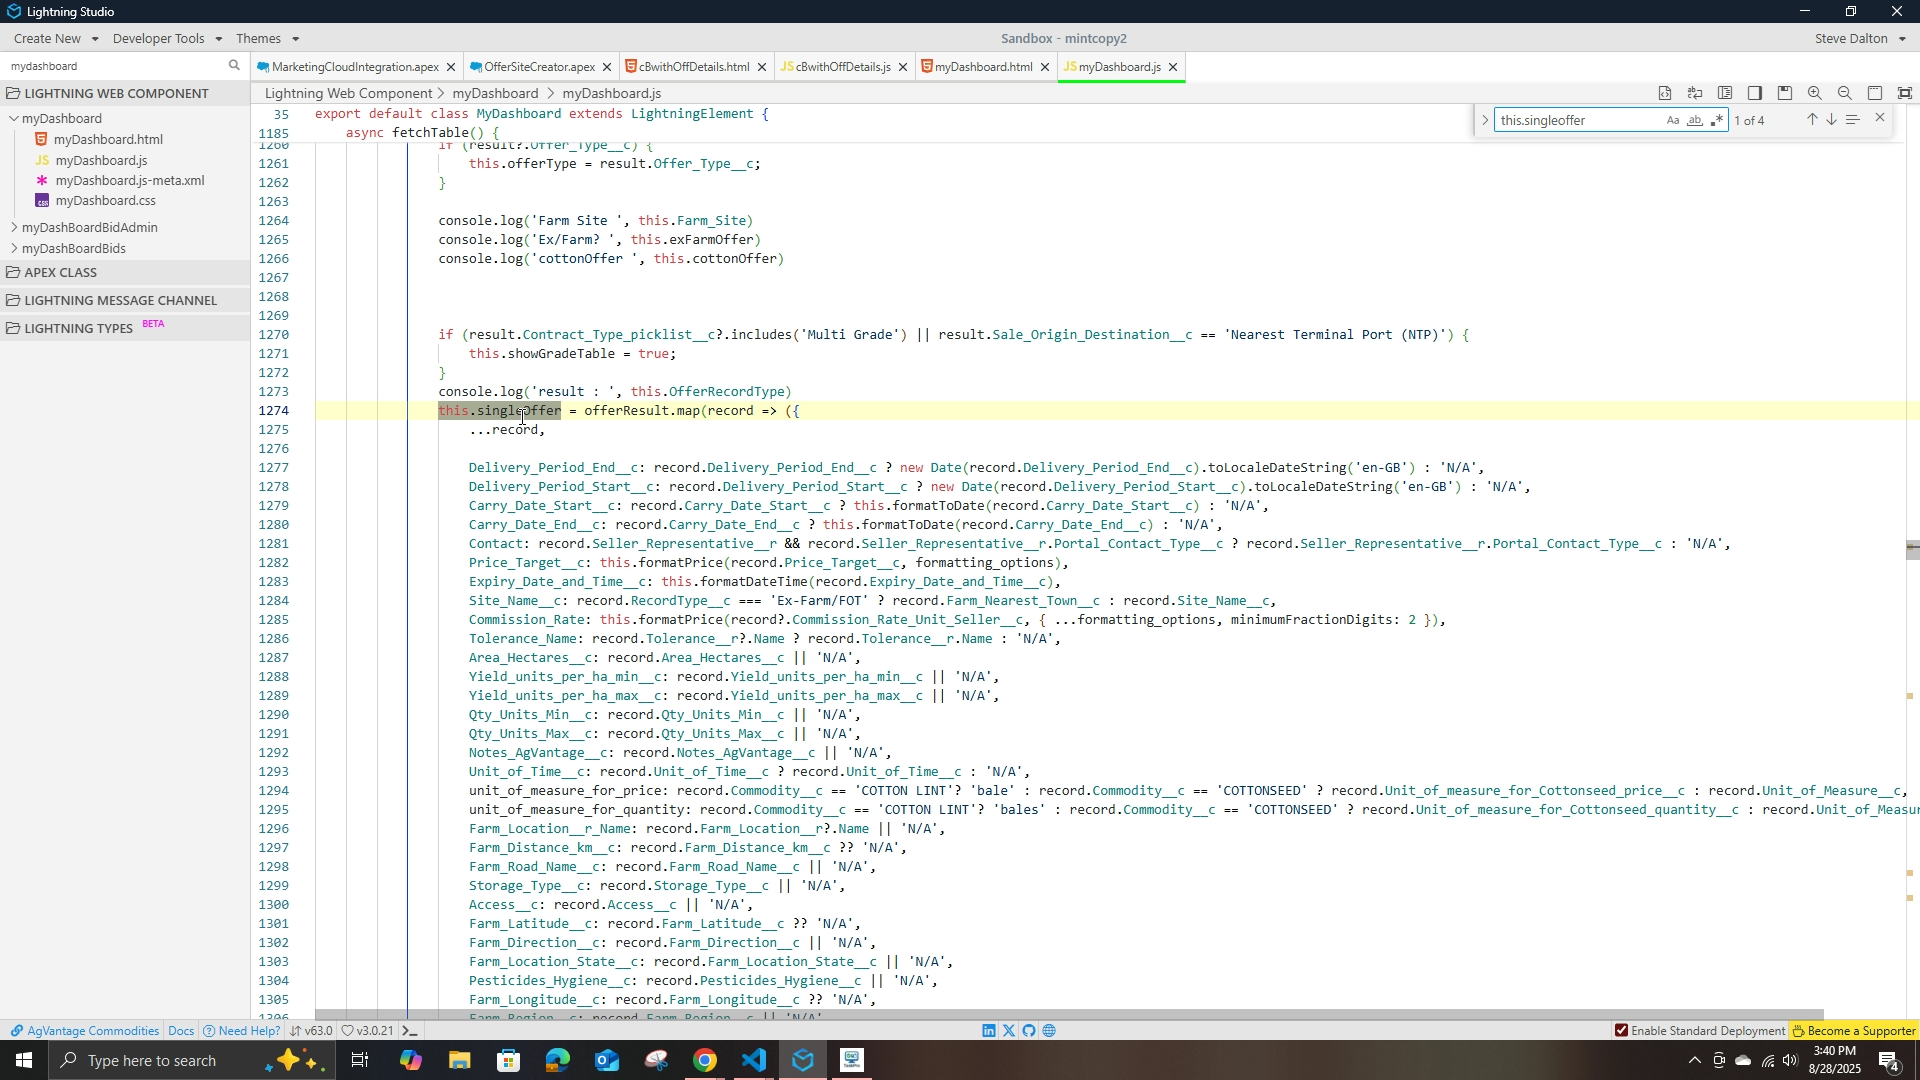Switch to the OfferSiteCreator.apex tab
Image resolution: width=1920 pixels, height=1080 pixels.
coord(539,67)
